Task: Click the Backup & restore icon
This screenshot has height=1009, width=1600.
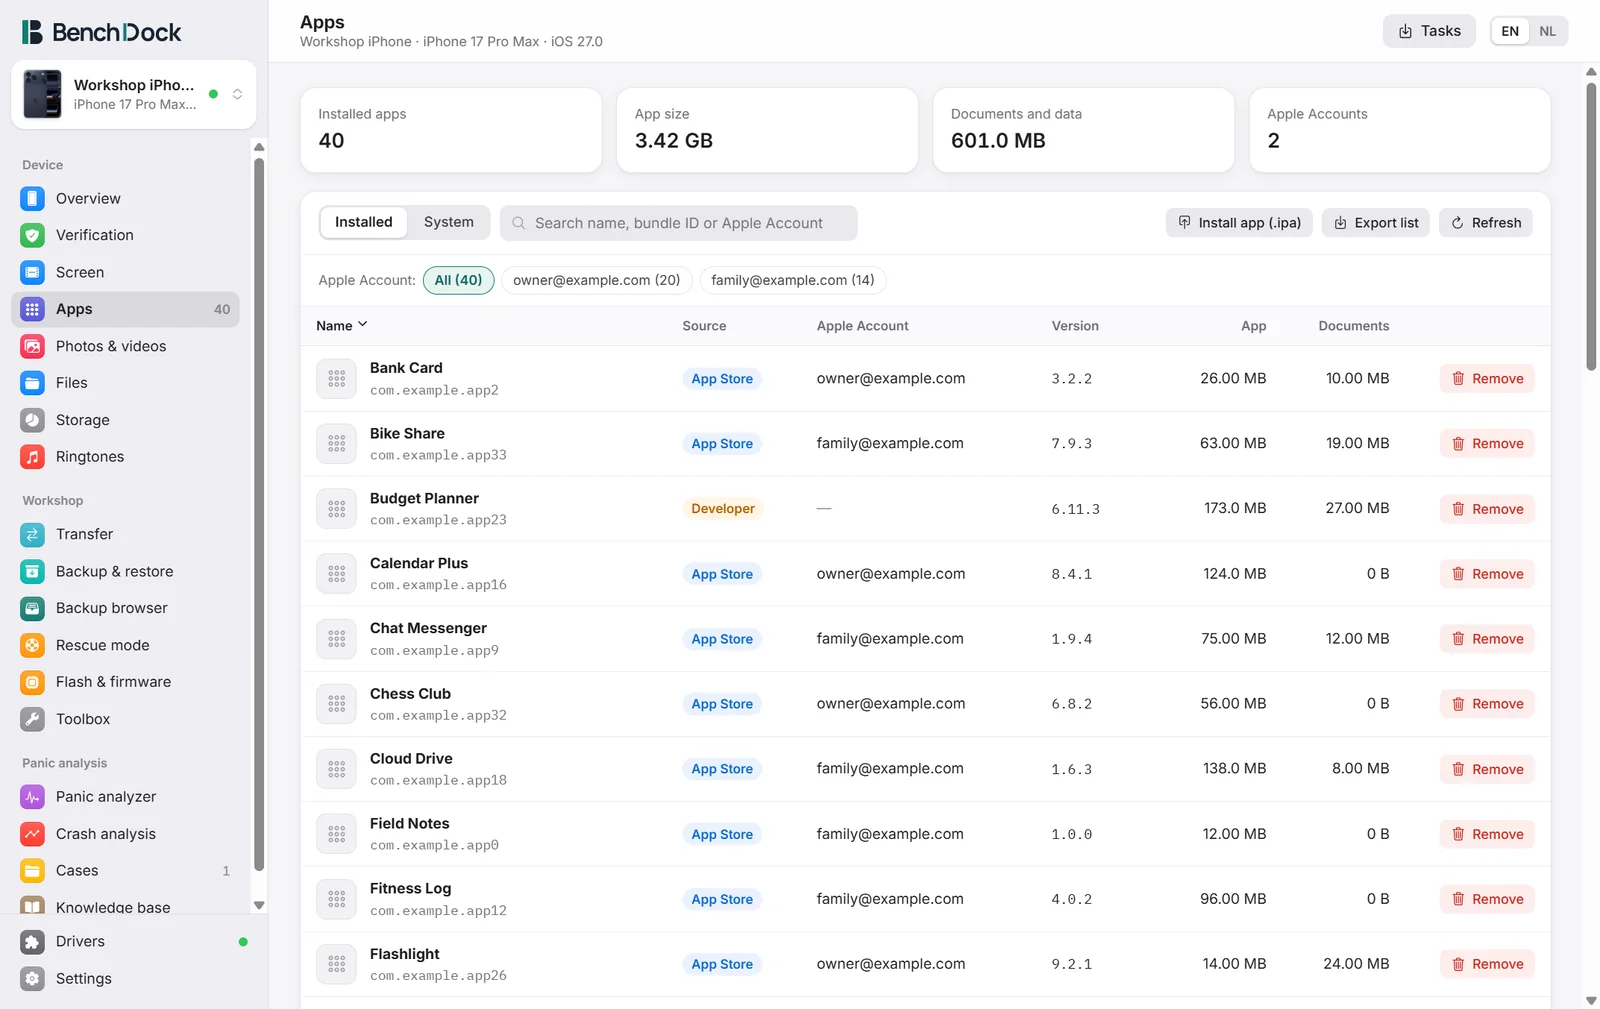Action: (33, 571)
